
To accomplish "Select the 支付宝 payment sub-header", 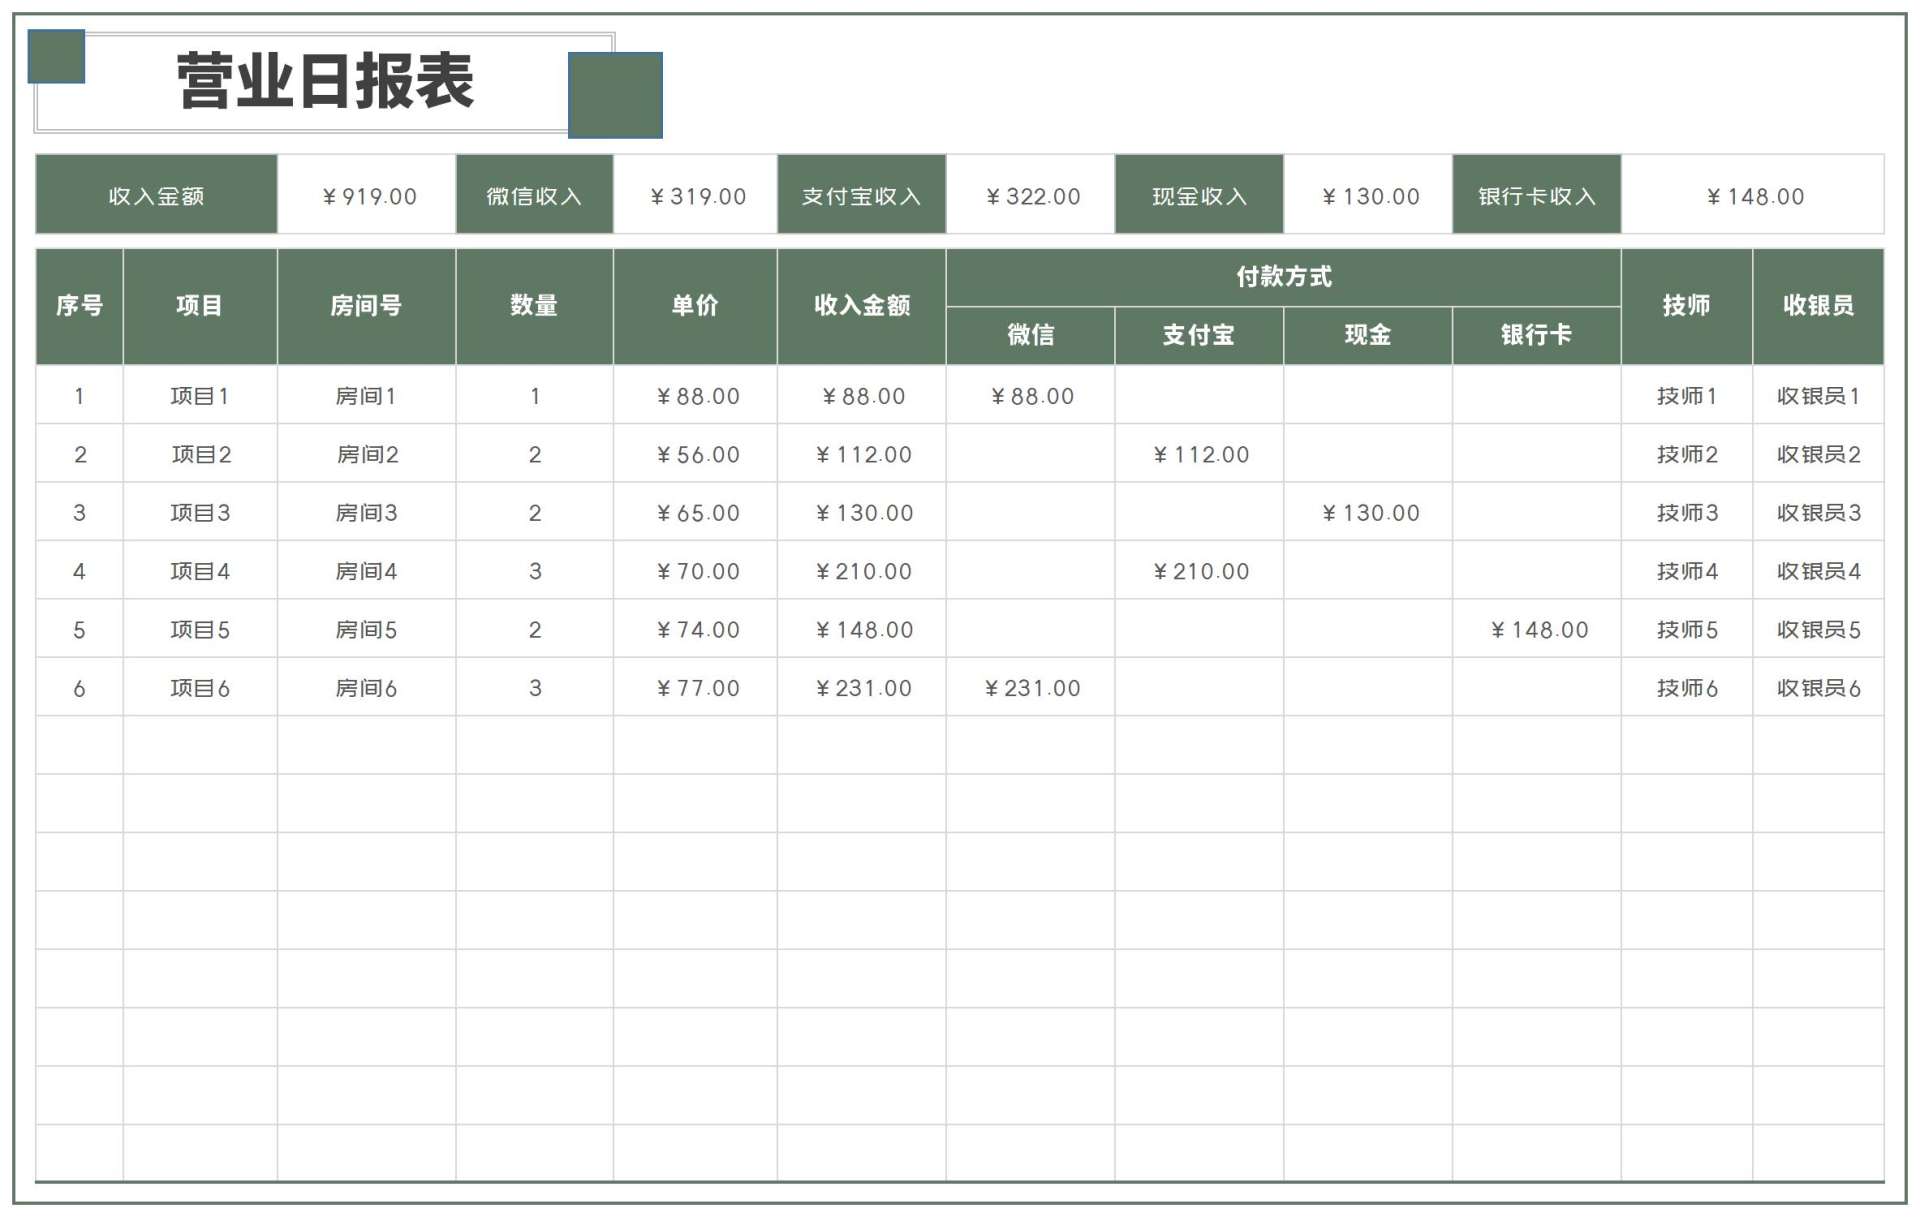I will click(1200, 335).
